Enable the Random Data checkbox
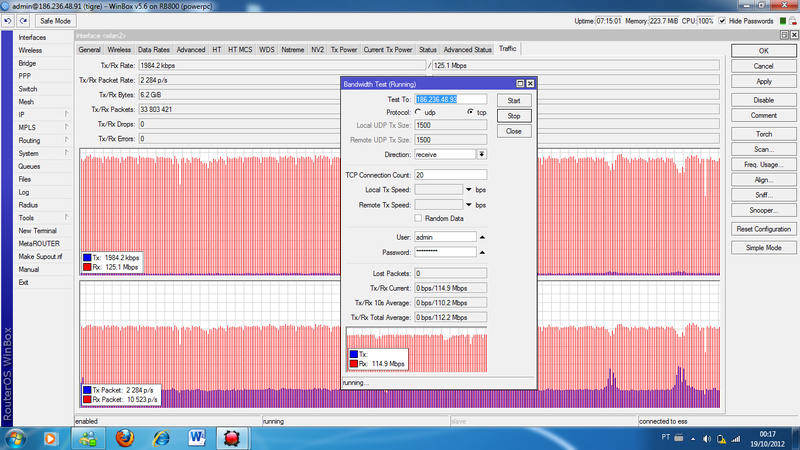The height and width of the screenshot is (450, 800). [418, 218]
